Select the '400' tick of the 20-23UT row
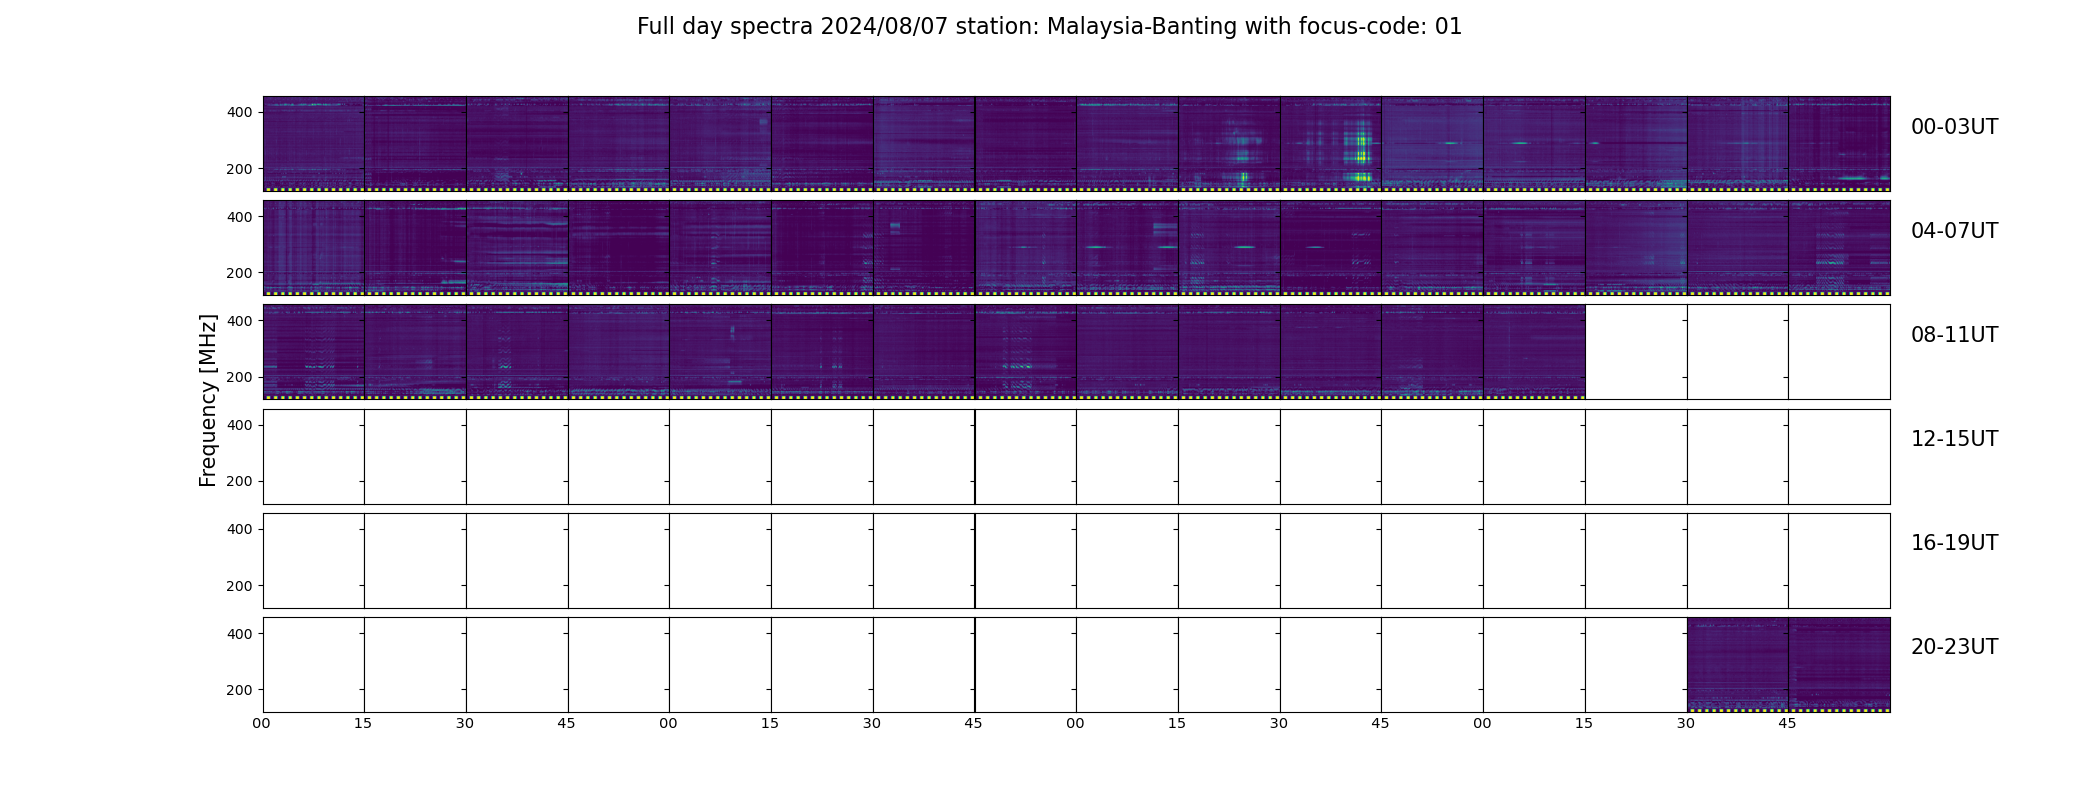 point(240,634)
